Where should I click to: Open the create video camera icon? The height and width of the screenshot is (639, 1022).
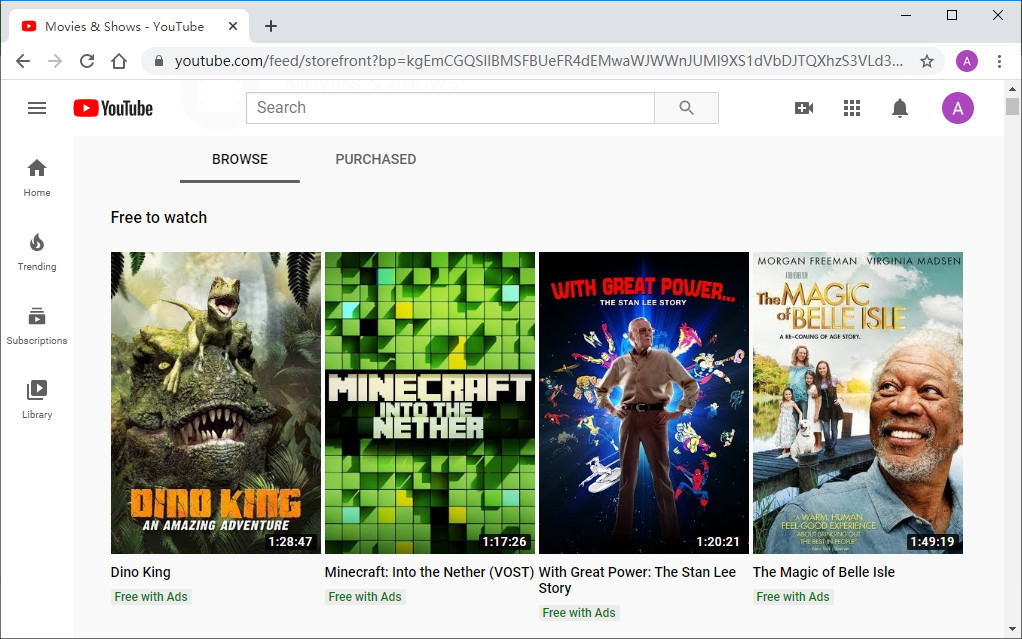(x=804, y=108)
